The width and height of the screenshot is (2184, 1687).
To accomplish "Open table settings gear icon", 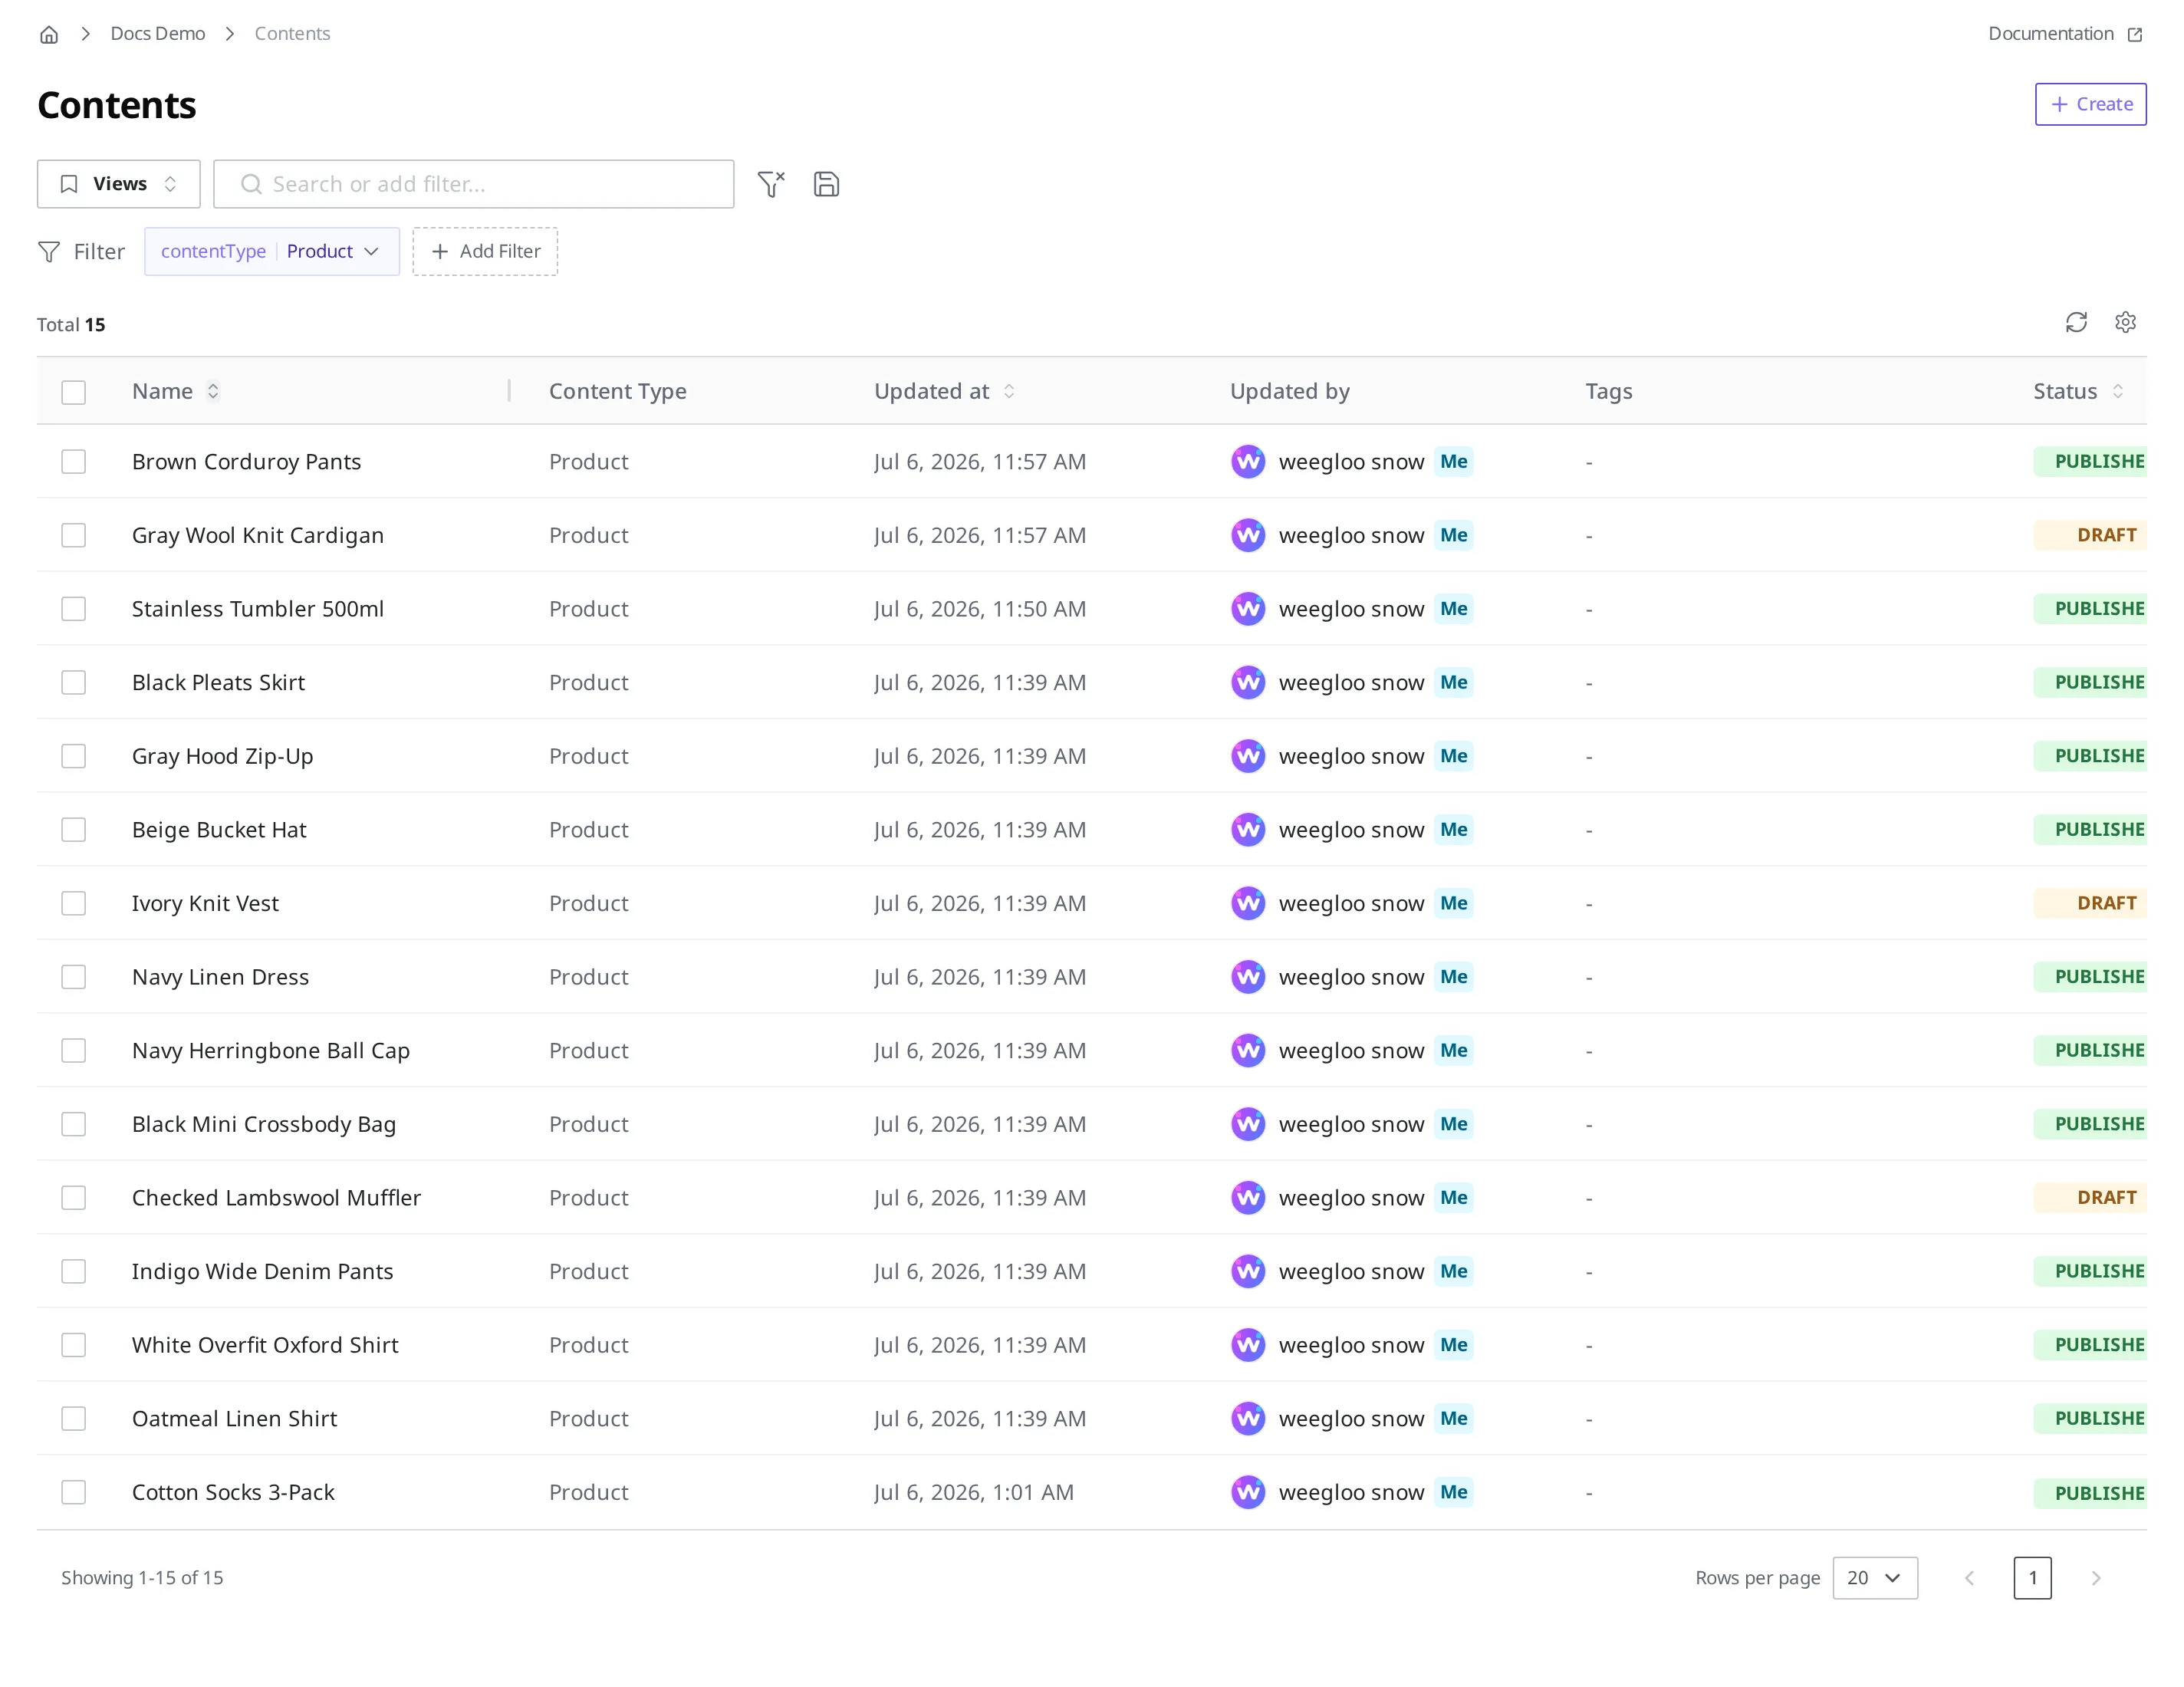I will (x=2125, y=322).
